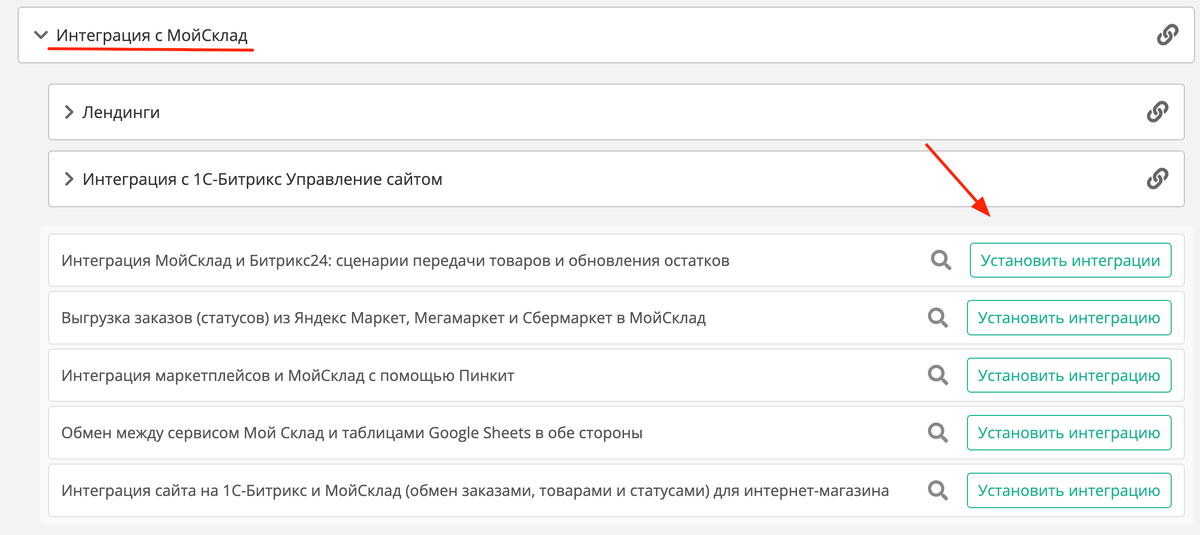The image size is (1200, 535).
Task: Click link icon beside Интеграция с 1С-Битрикс
Action: pyautogui.click(x=1157, y=179)
